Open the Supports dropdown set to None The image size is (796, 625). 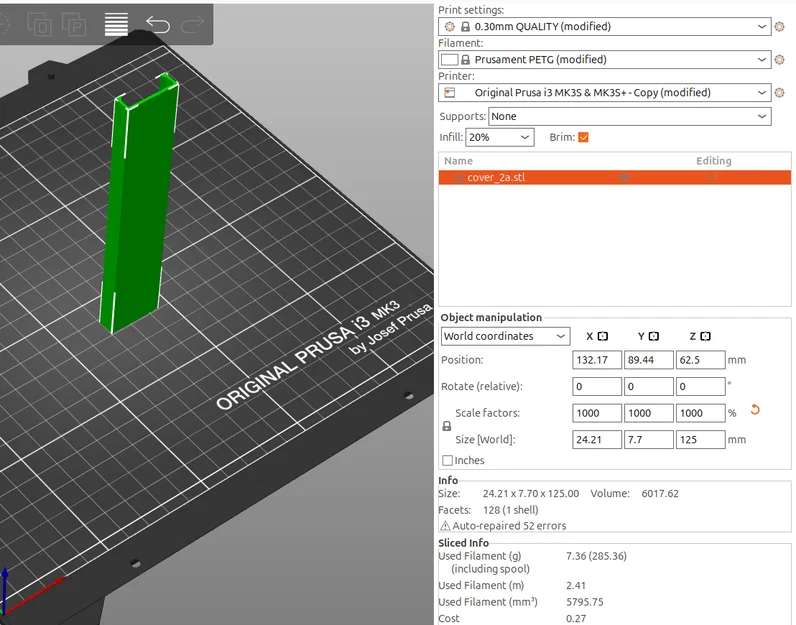pos(629,116)
